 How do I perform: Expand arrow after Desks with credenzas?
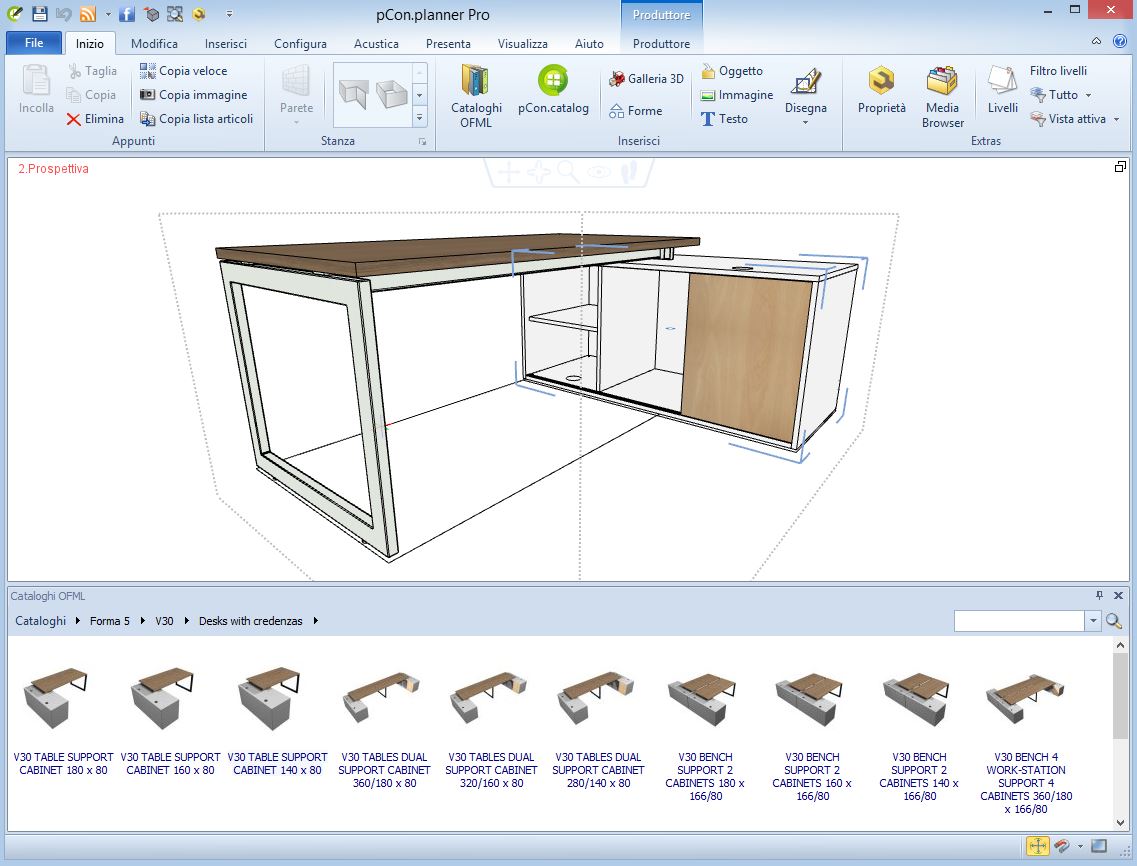[316, 621]
